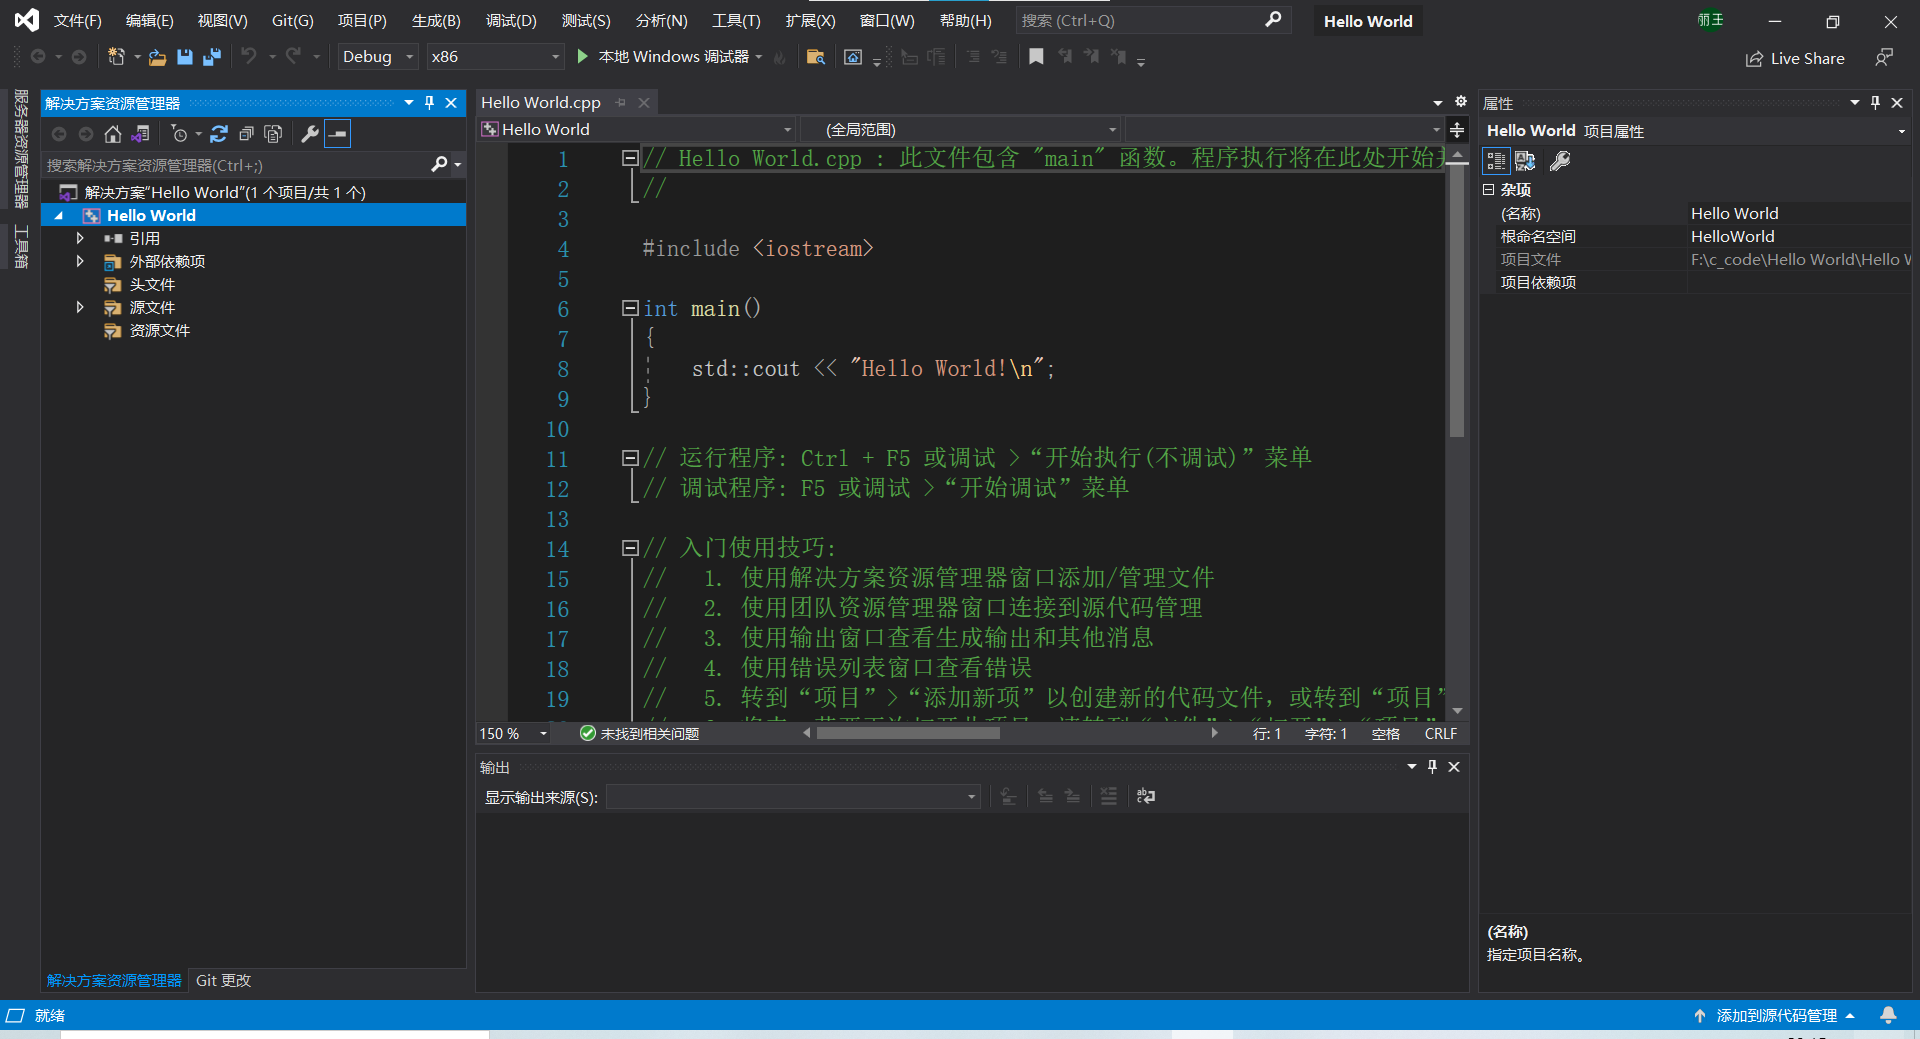Click the Undo arrow icon
Viewport: 1920px width, 1039px height.
pos(249,57)
